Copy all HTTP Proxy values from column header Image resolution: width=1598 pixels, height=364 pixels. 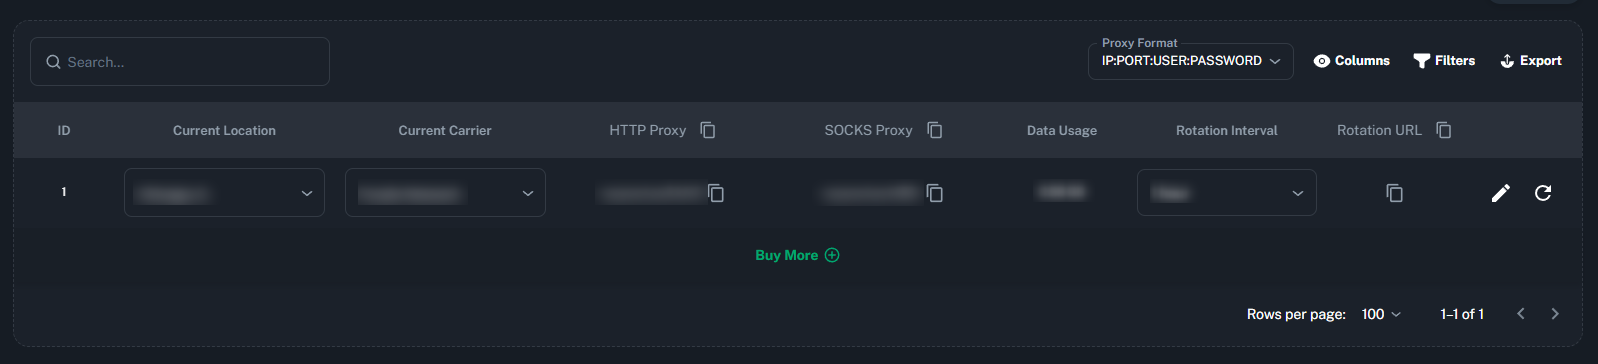point(708,130)
